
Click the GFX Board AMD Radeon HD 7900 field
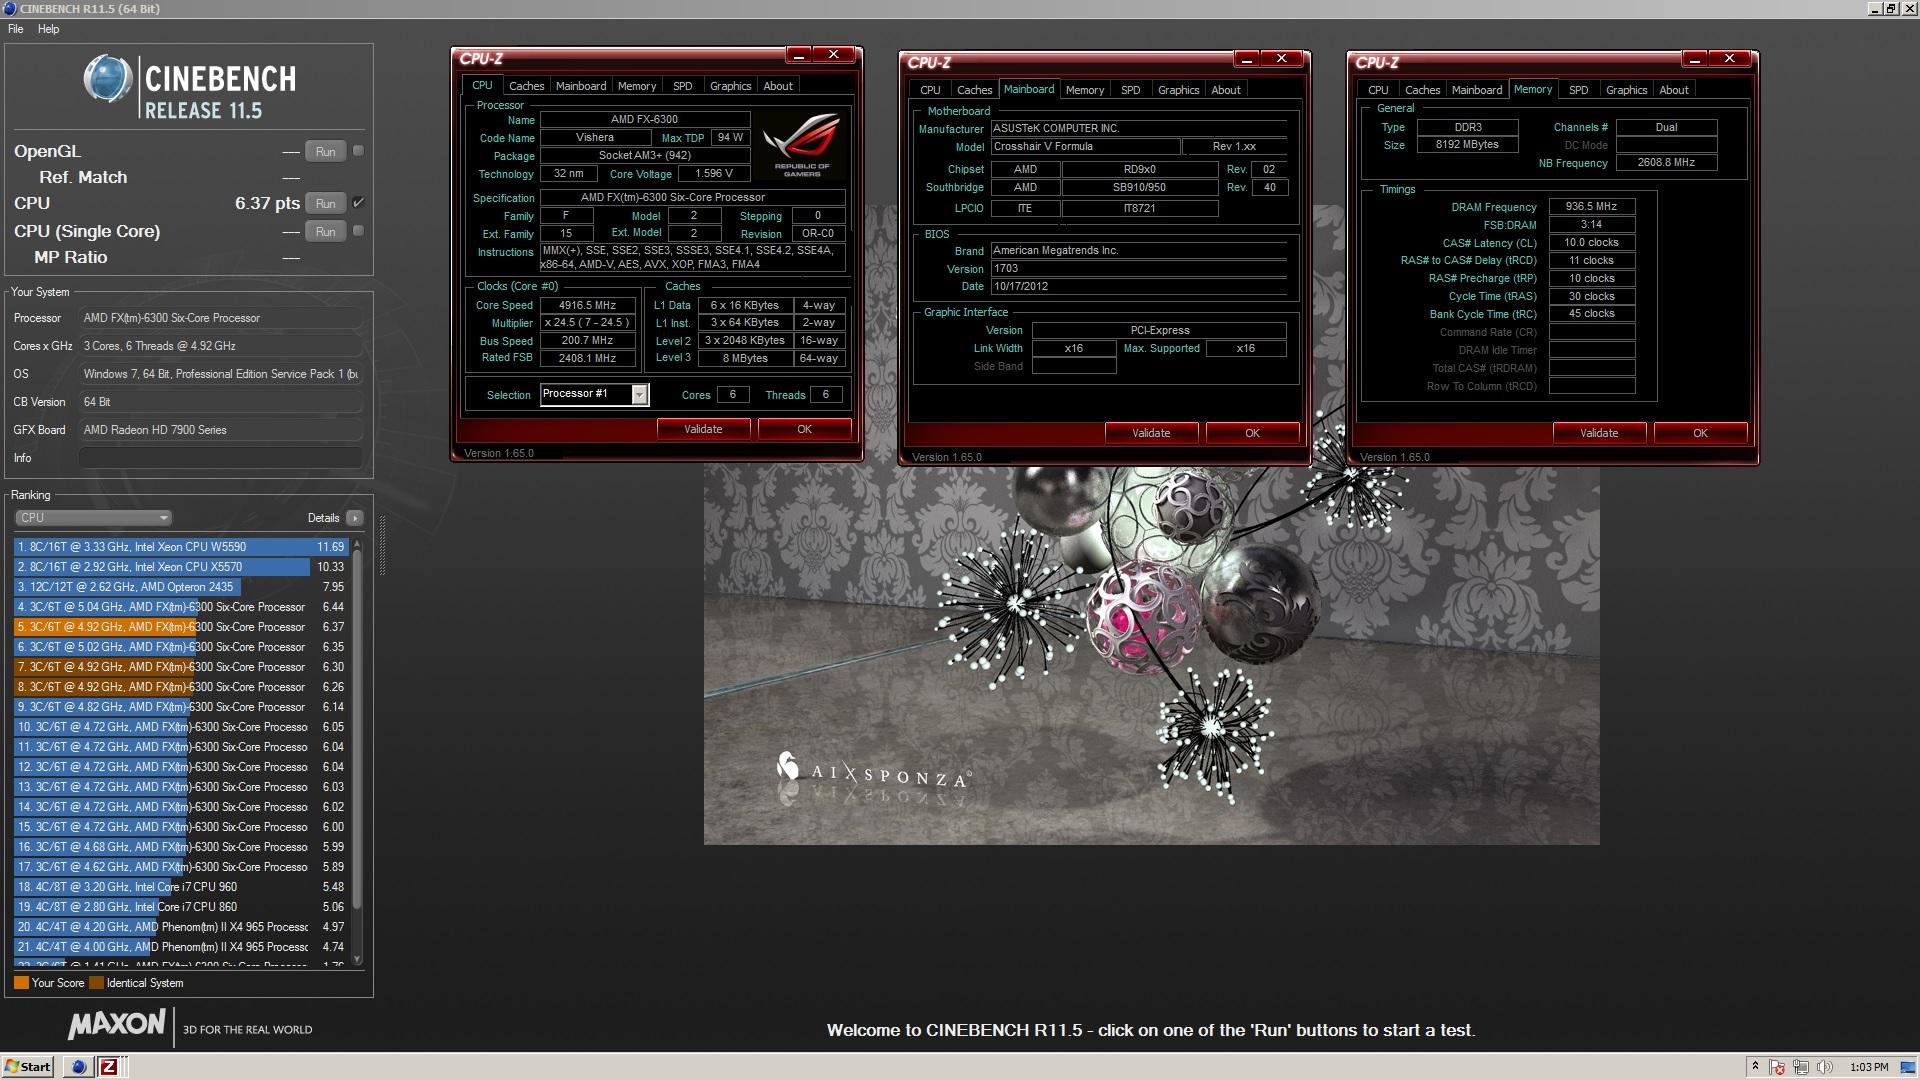(x=220, y=430)
